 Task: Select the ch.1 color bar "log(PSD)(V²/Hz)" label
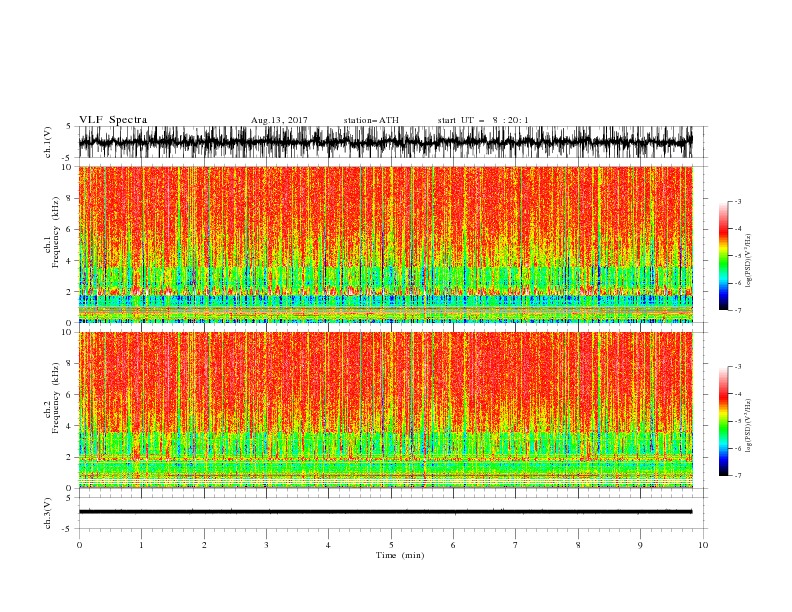coord(748,261)
